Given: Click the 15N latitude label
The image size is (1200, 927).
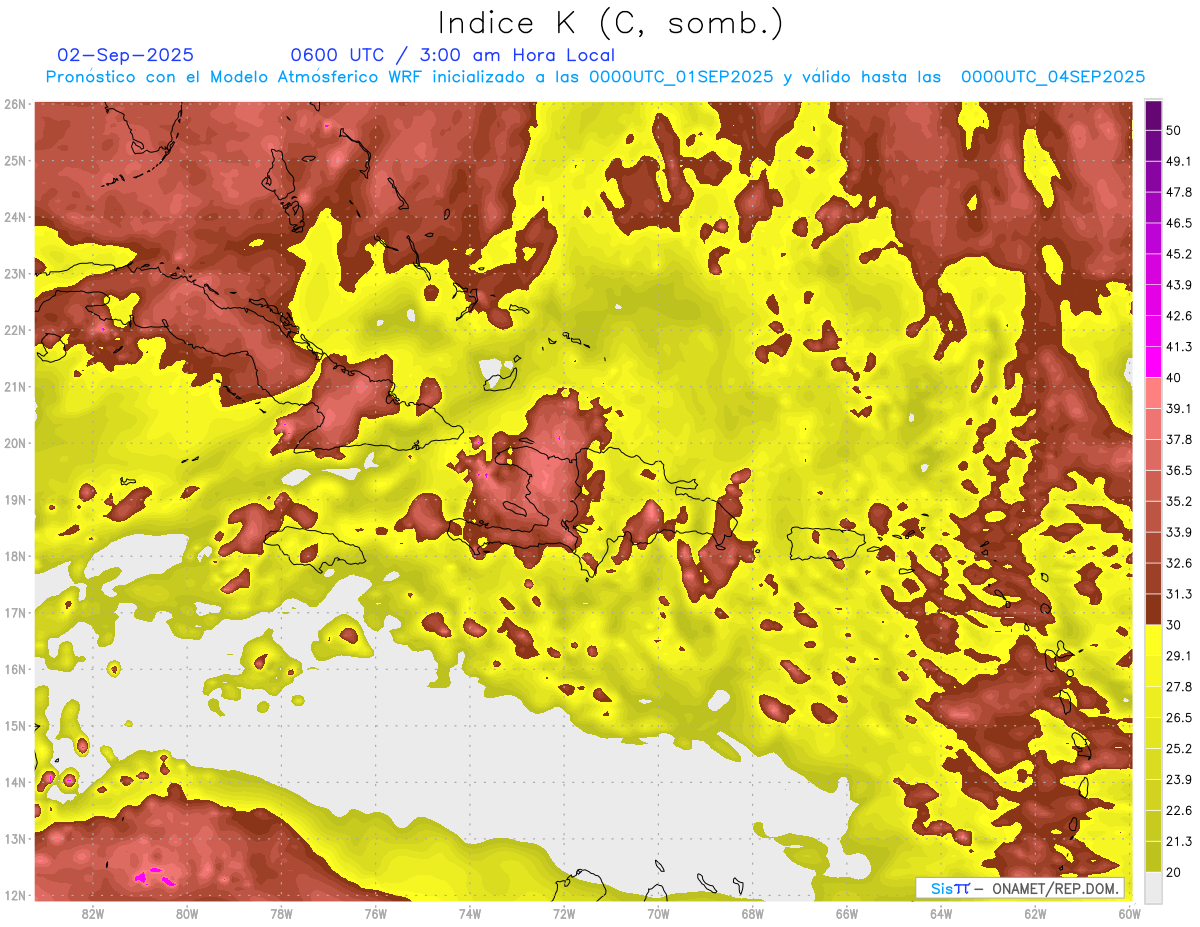Looking at the screenshot, I should point(15,725).
